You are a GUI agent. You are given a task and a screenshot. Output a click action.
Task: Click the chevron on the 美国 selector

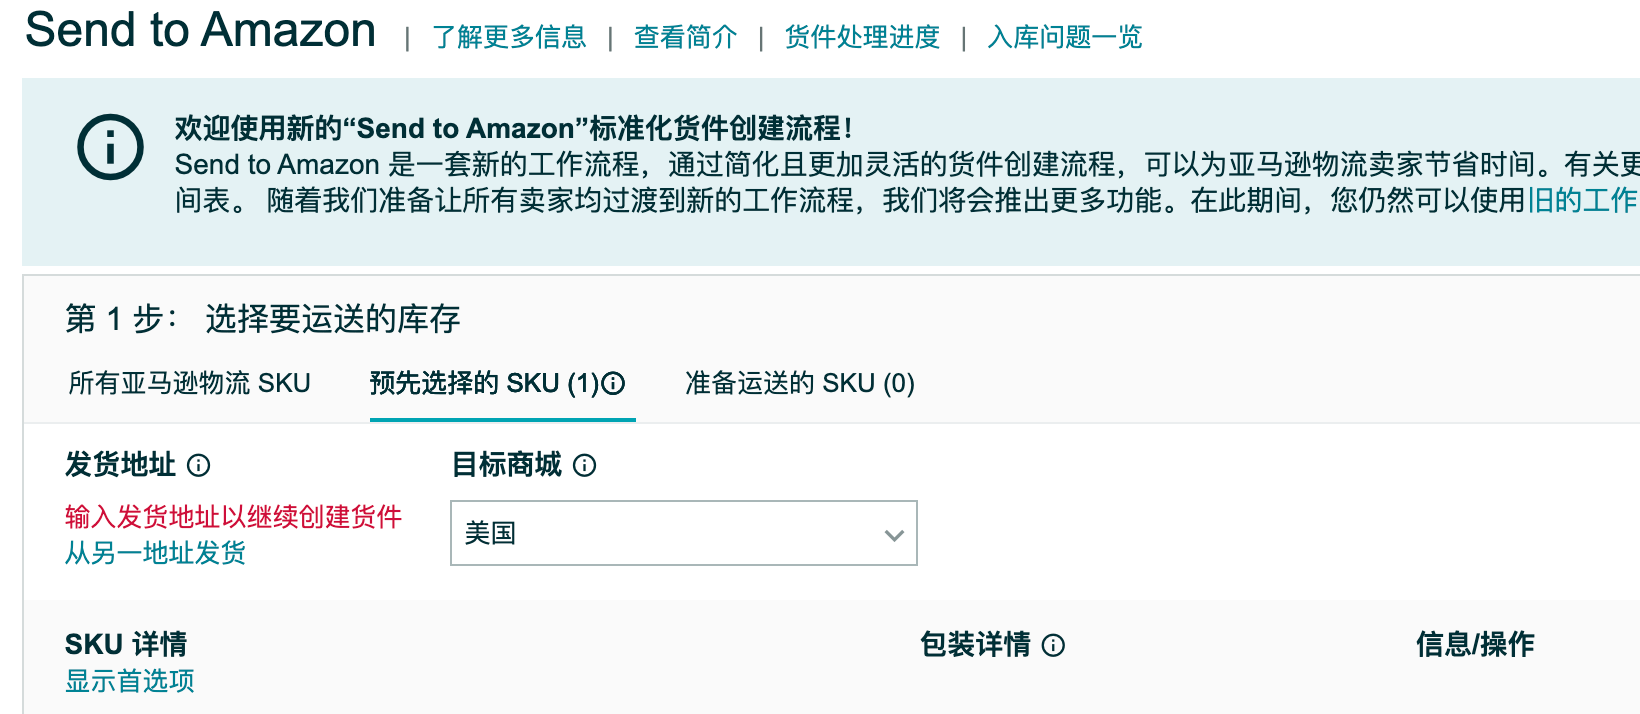[893, 536]
